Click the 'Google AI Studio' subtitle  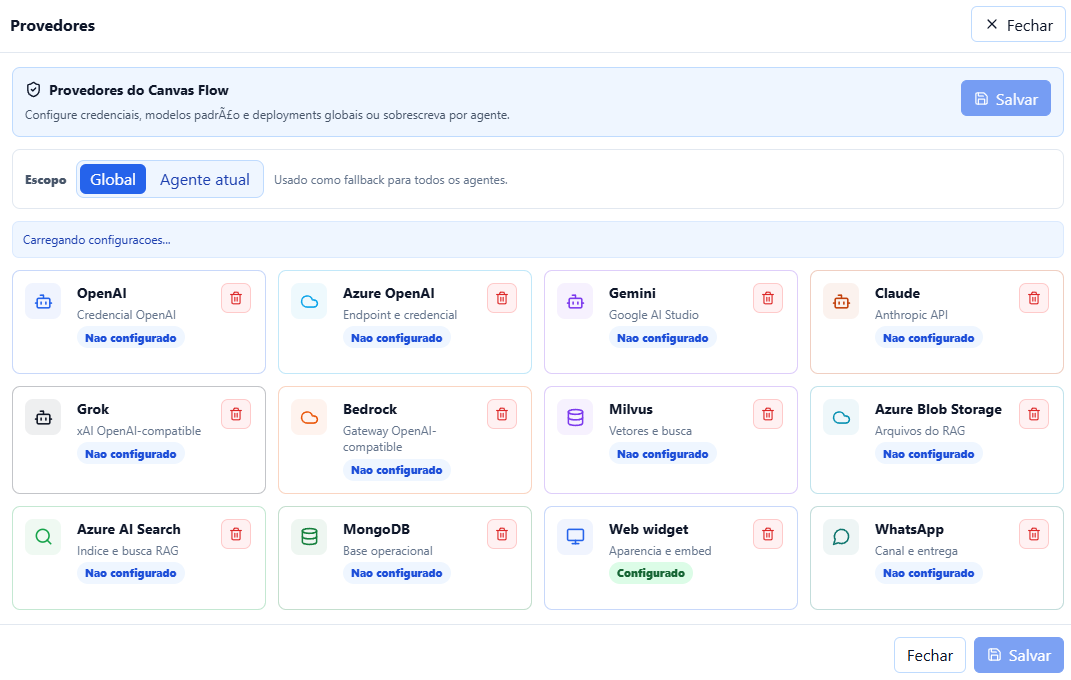click(x=654, y=315)
